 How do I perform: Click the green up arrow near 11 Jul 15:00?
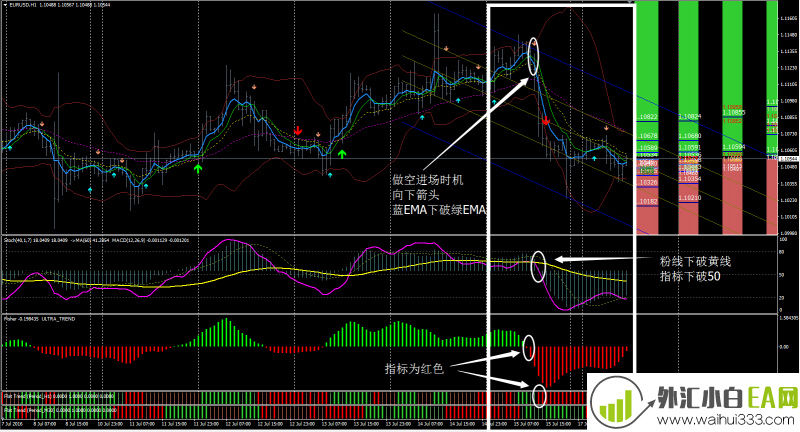pyautogui.click(x=198, y=169)
